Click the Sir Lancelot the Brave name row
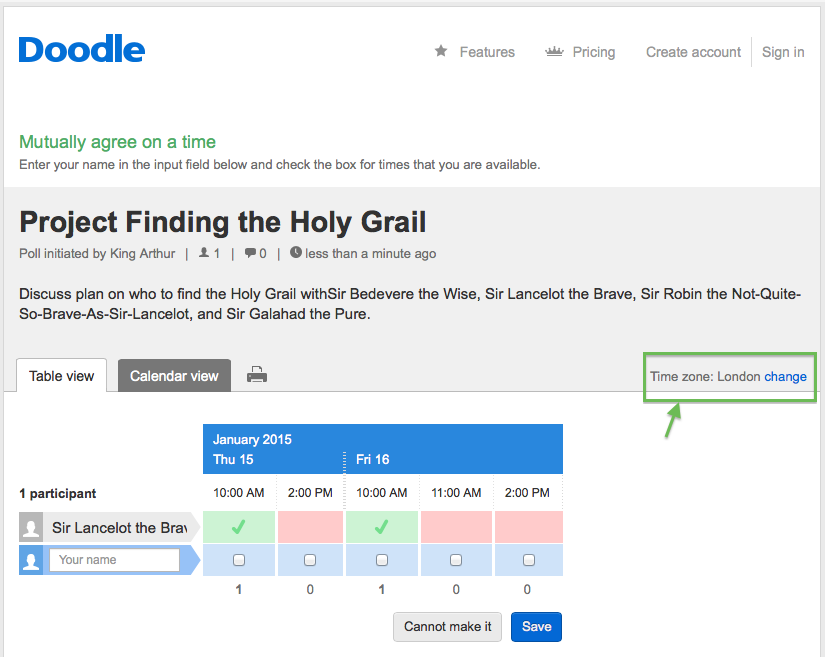825x657 pixels. (109, 527)
